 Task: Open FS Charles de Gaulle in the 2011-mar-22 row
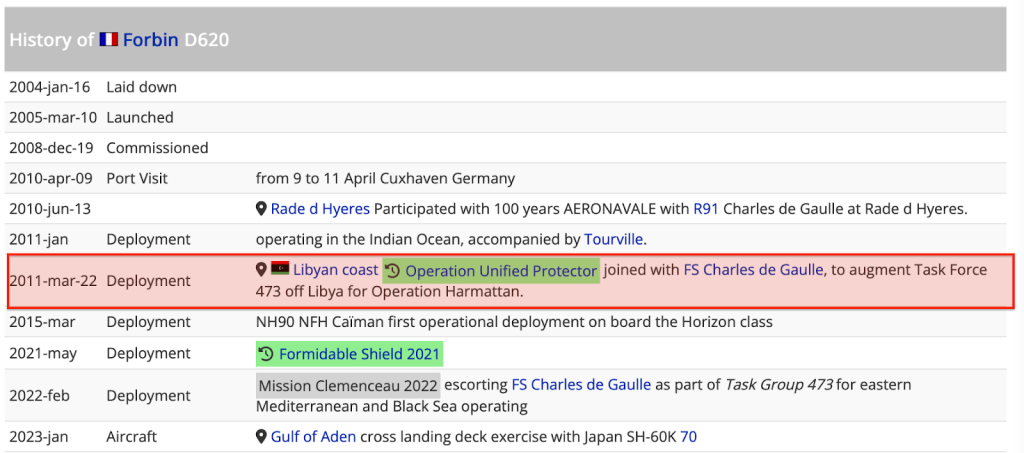754,270
